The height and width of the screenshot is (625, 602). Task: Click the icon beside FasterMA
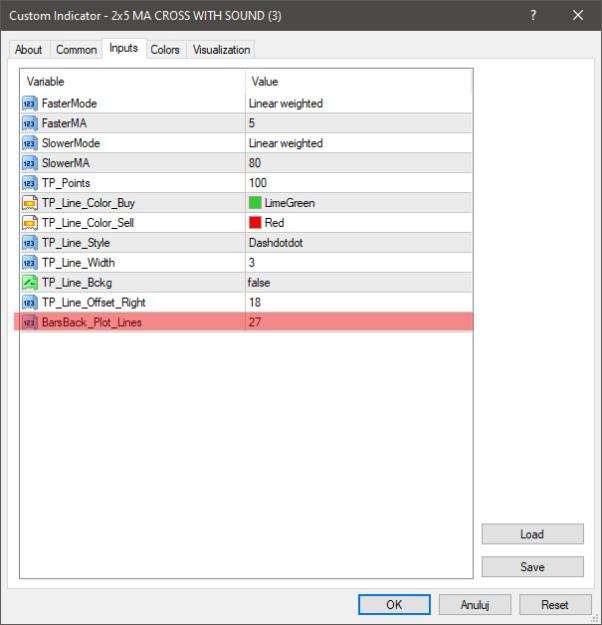(x=30, y=124)
